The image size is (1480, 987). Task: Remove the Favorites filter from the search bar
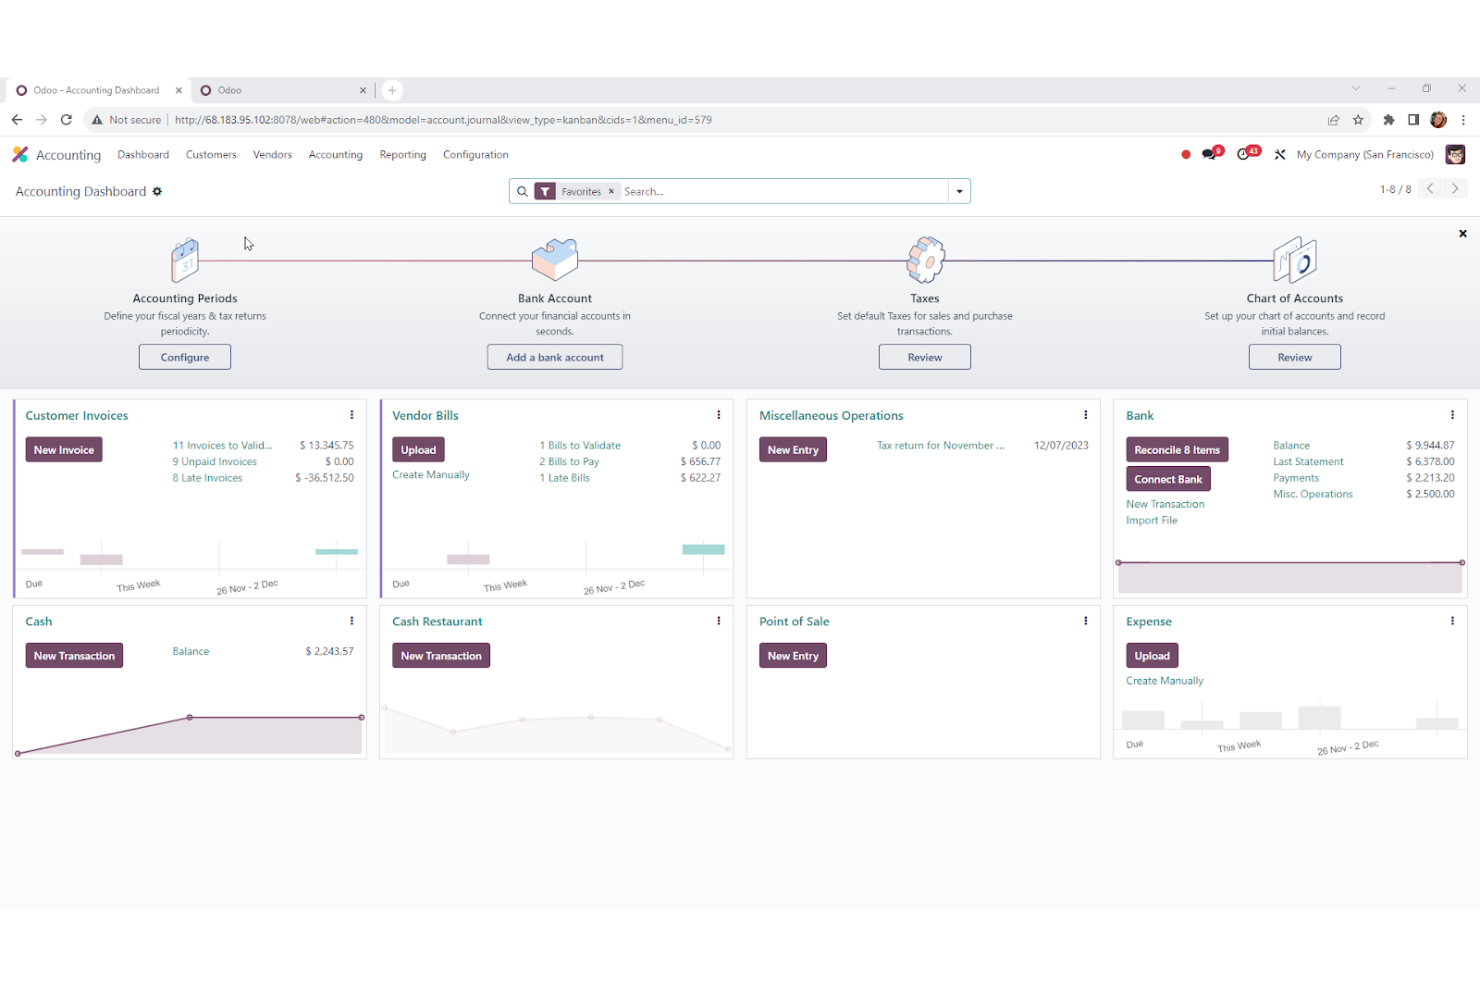point(611,190)
